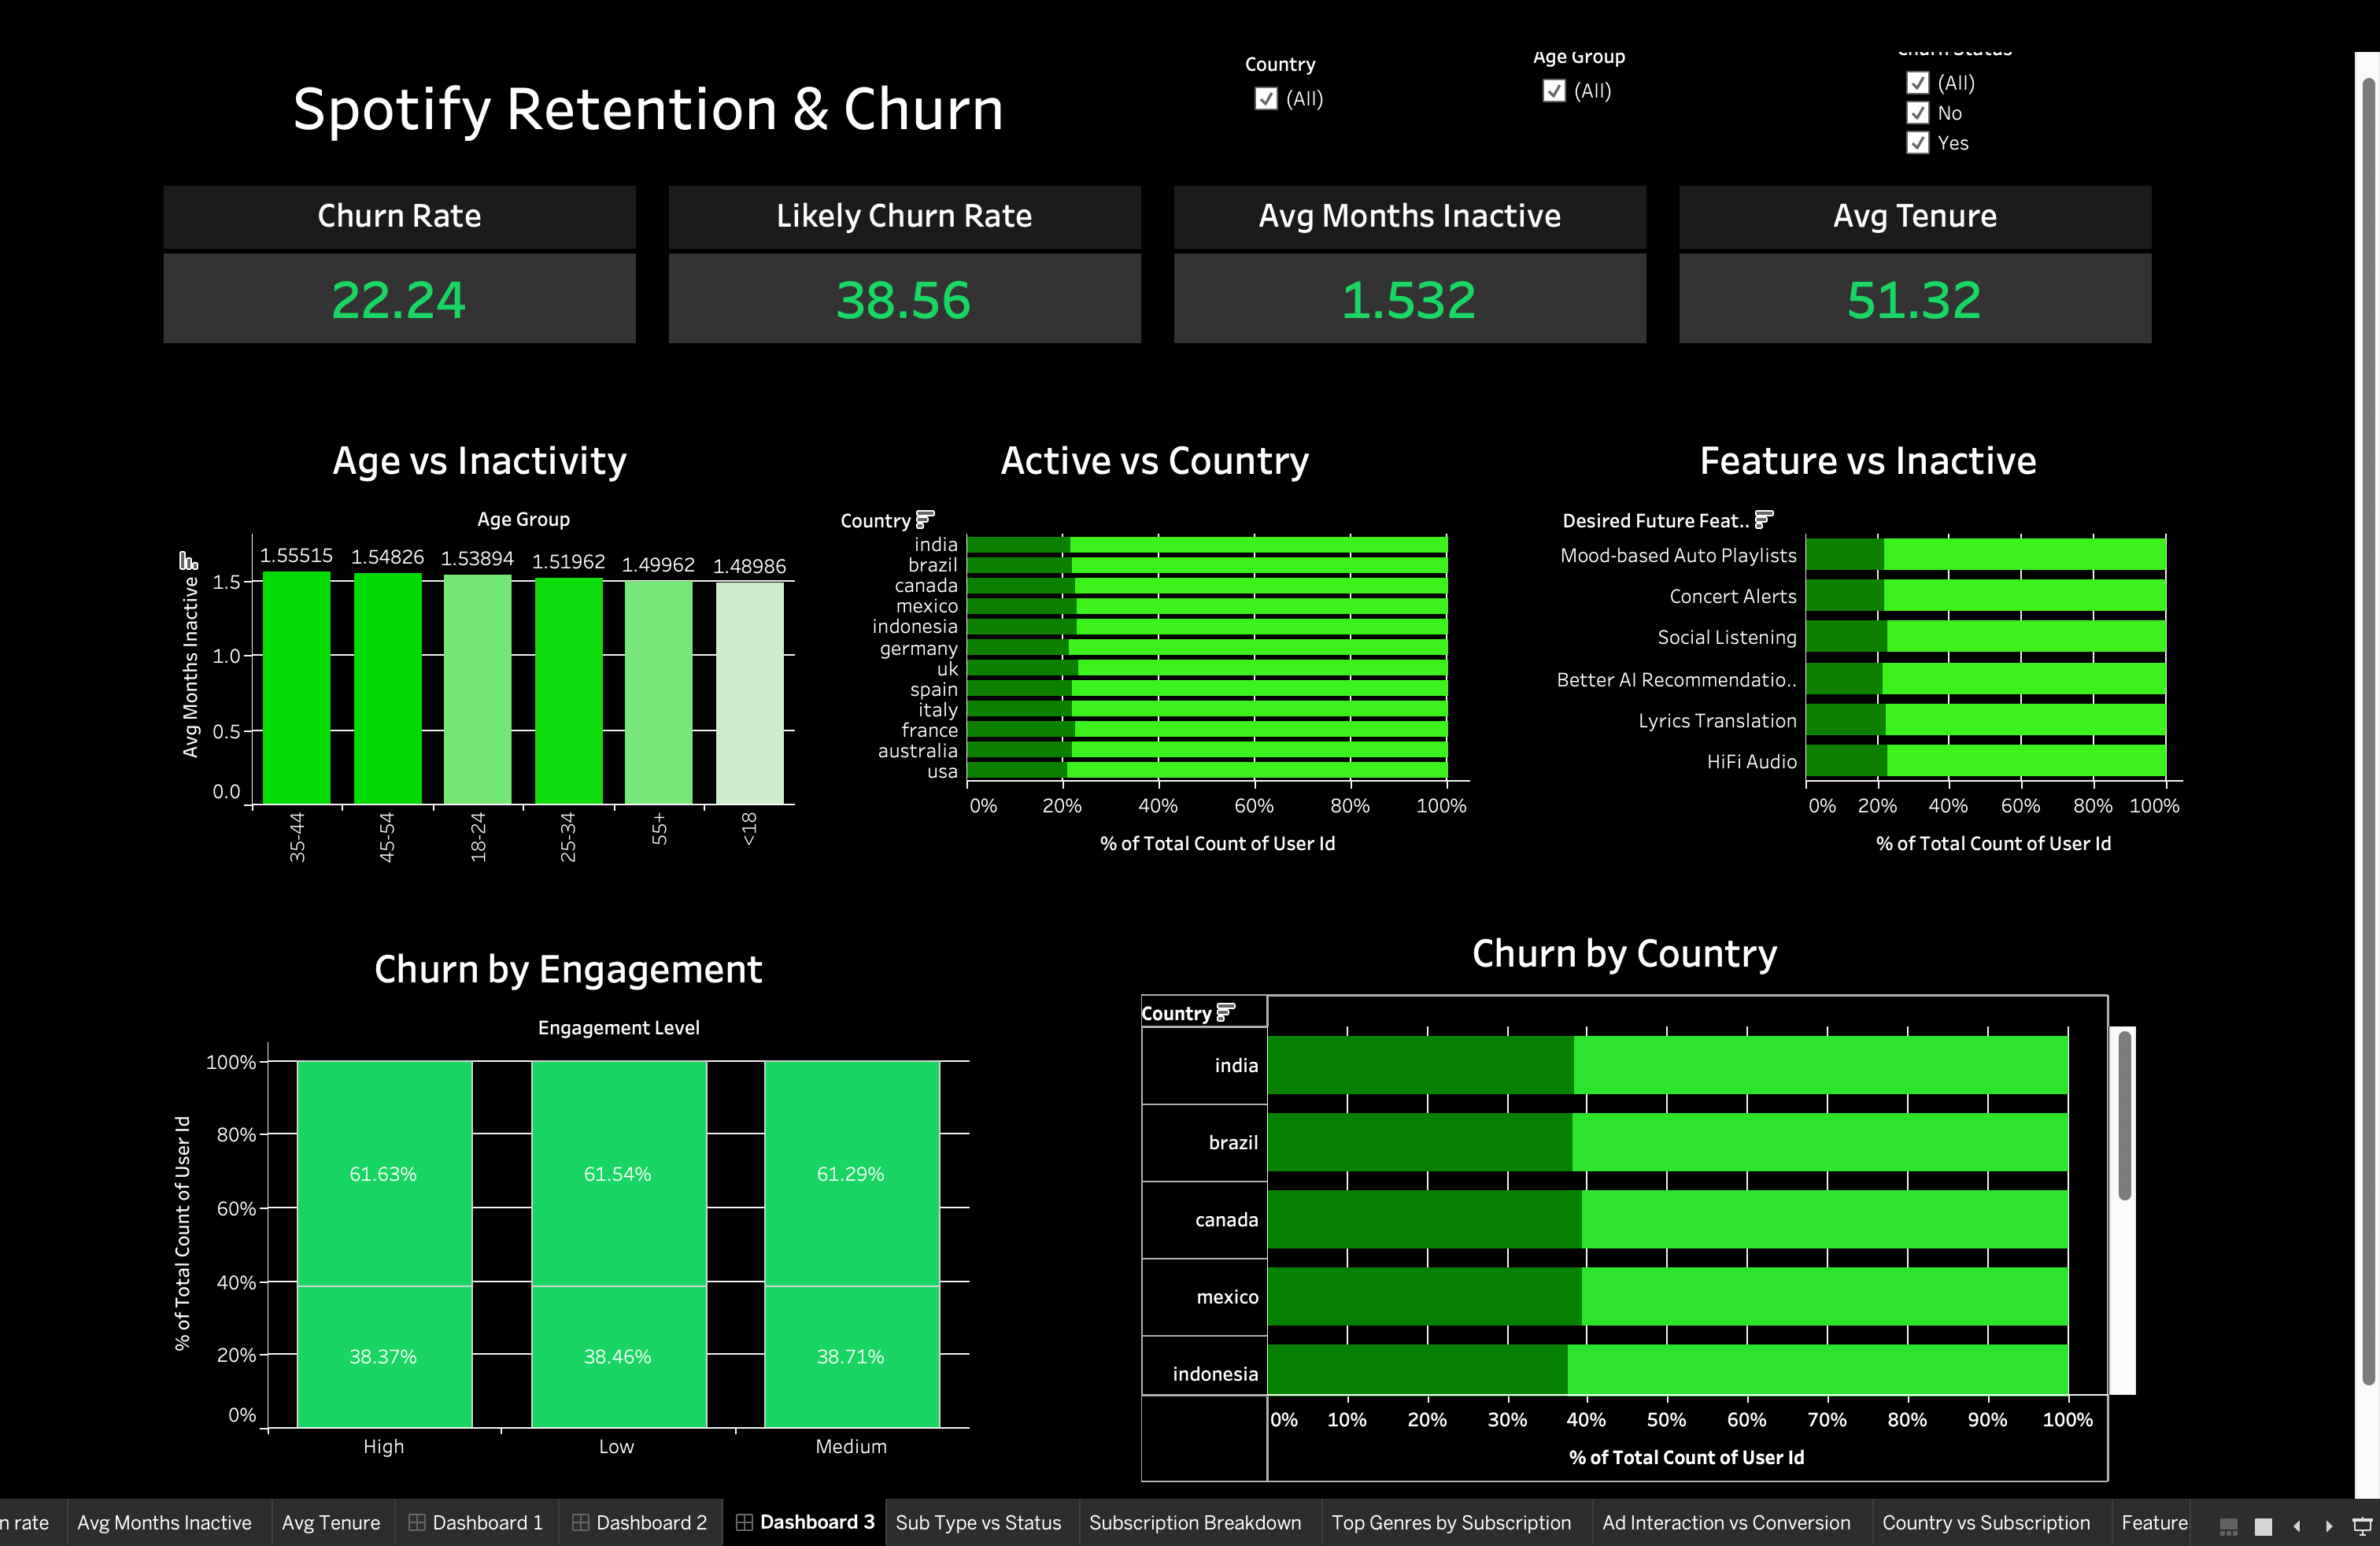The width and height of the screenshot is (2380, 1546).
Task: Open the Ad Interaction vs Conversion tab
Action: tap(1726, 1522)
